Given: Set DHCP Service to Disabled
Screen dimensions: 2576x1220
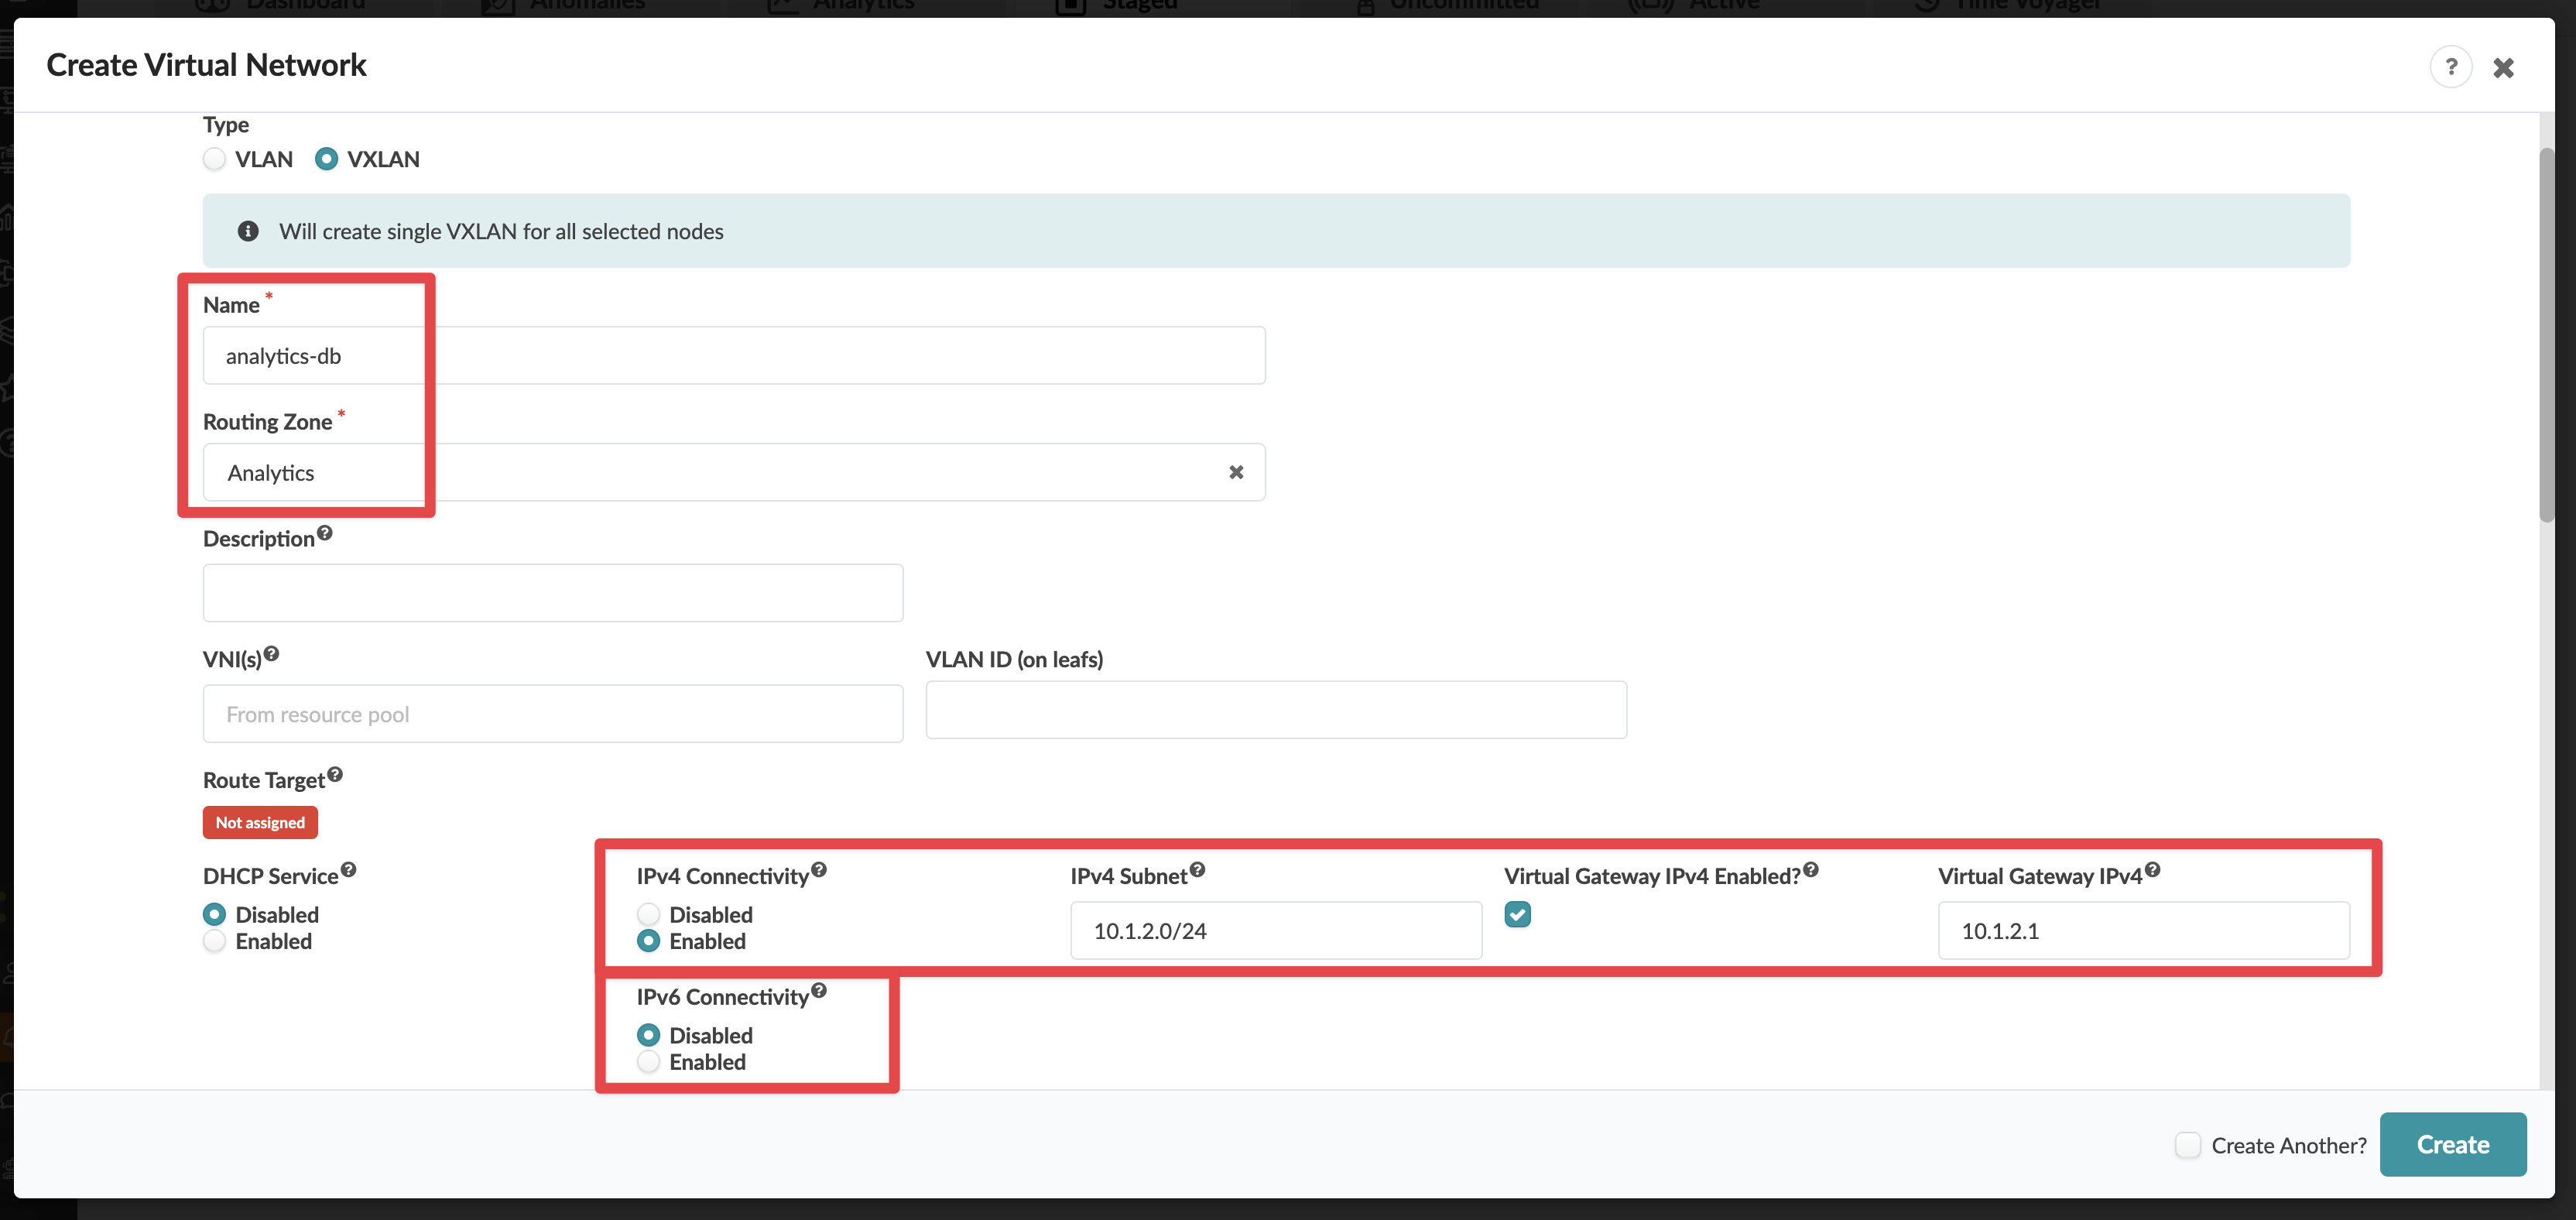Looking at the screenshot, I should click(214, 914).
